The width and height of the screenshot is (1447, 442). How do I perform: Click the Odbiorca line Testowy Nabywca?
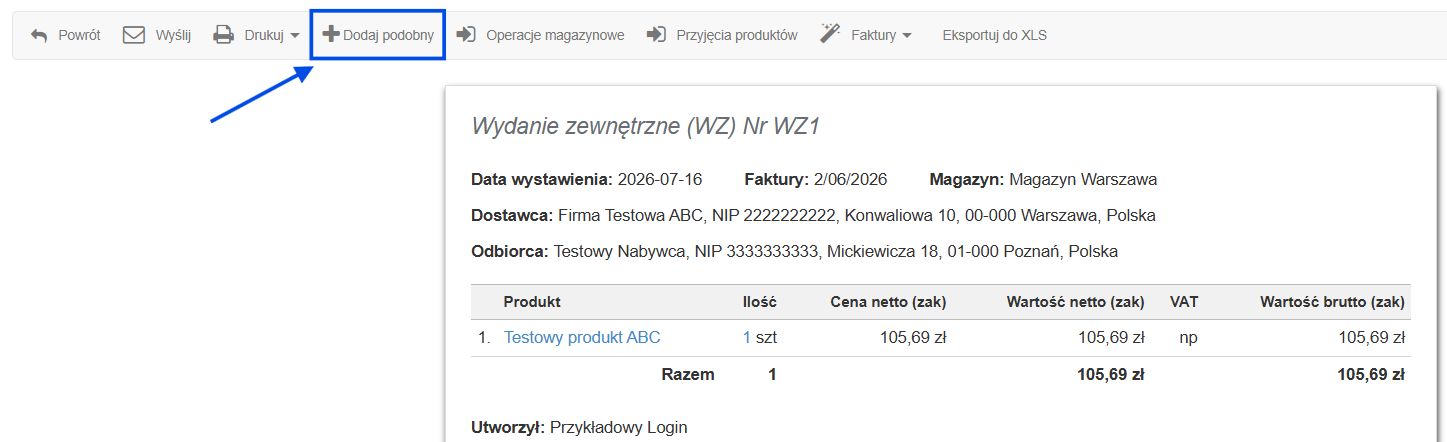click(794, 251)
